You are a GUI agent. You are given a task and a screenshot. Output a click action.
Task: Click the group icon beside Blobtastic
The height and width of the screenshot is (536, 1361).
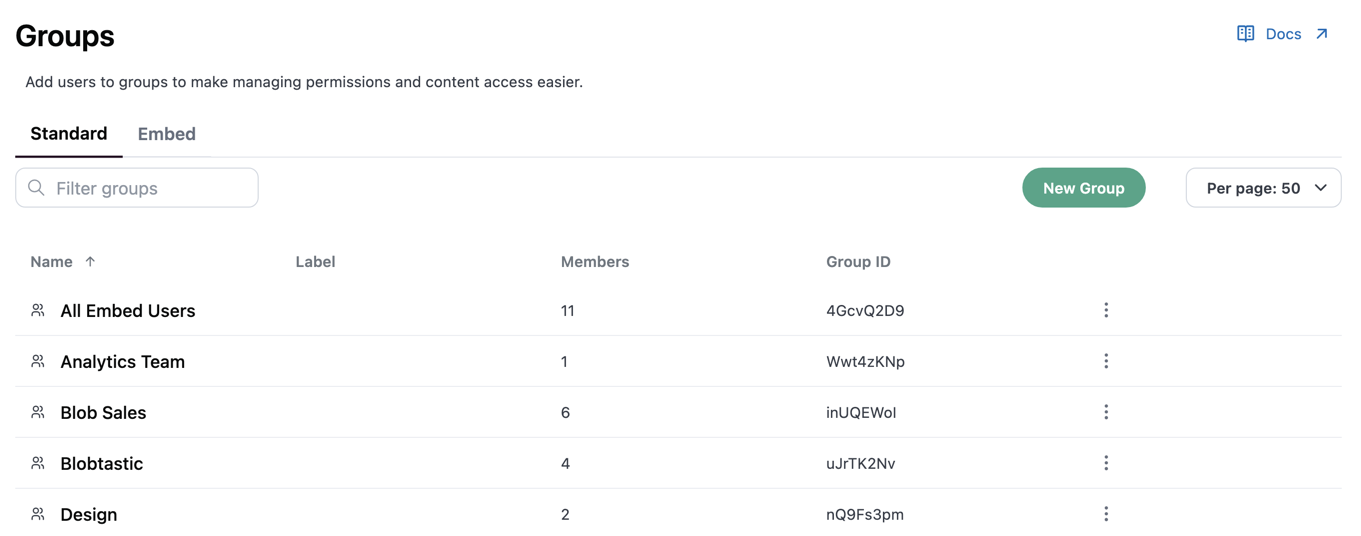(x=38, y=463)
